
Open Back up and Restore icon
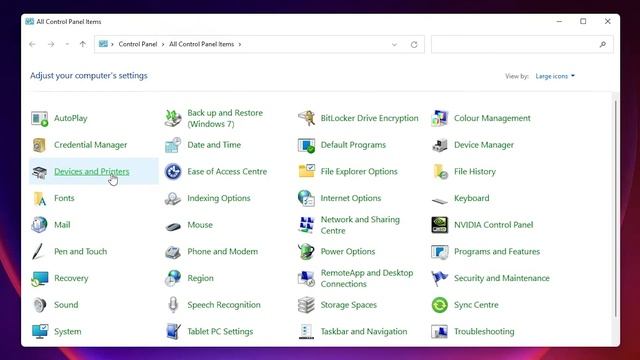173,118
